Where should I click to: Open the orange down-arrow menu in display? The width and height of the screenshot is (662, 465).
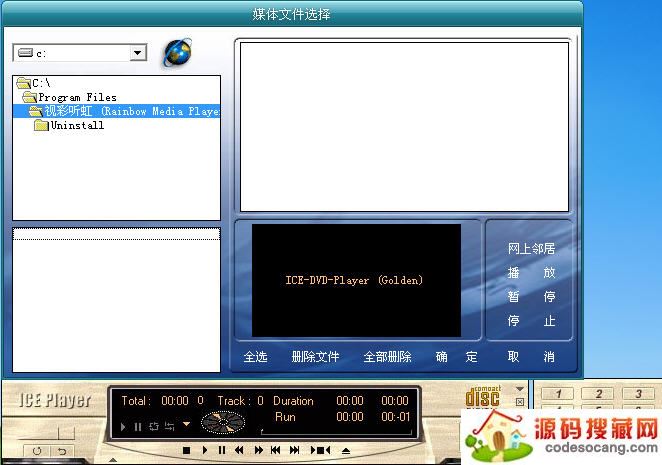(186, 424)
